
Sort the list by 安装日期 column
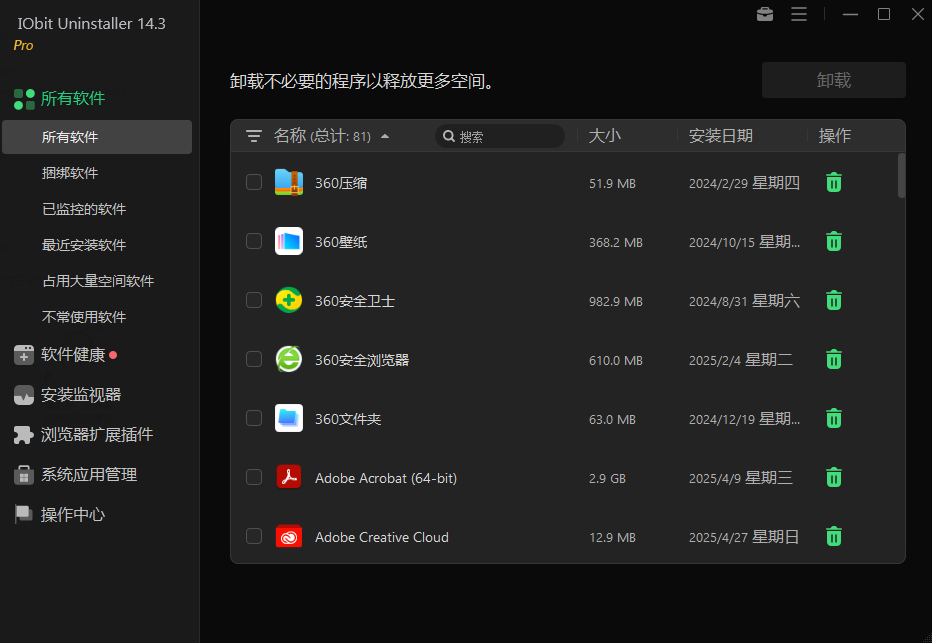pyautogui.click(x=720, y=136)
